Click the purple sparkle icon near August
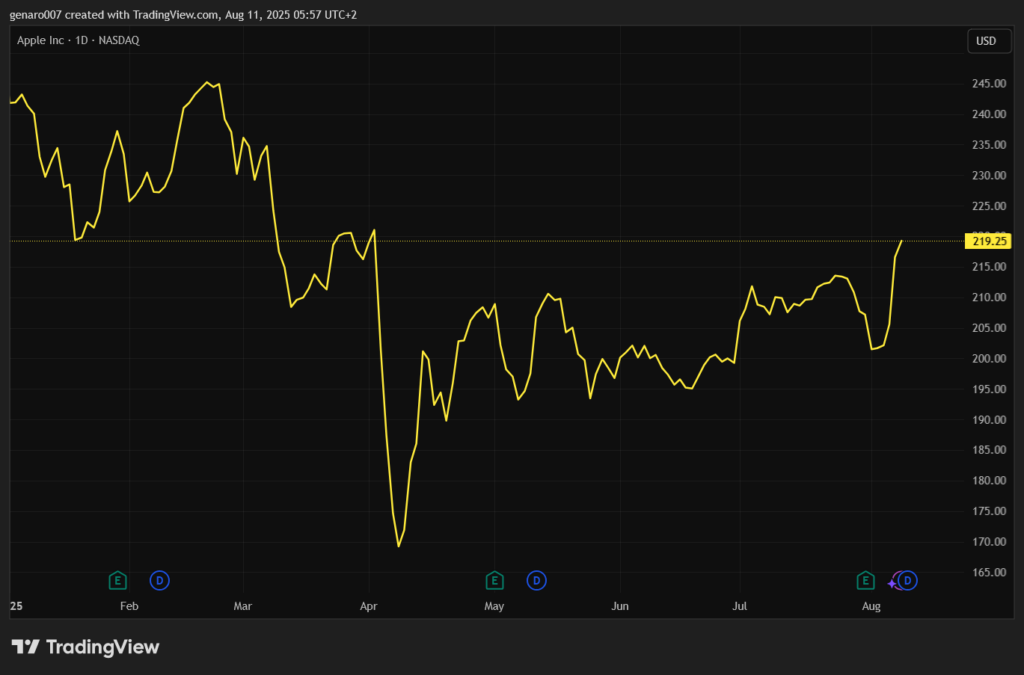The image size is (1024, 675). (894, 582)
